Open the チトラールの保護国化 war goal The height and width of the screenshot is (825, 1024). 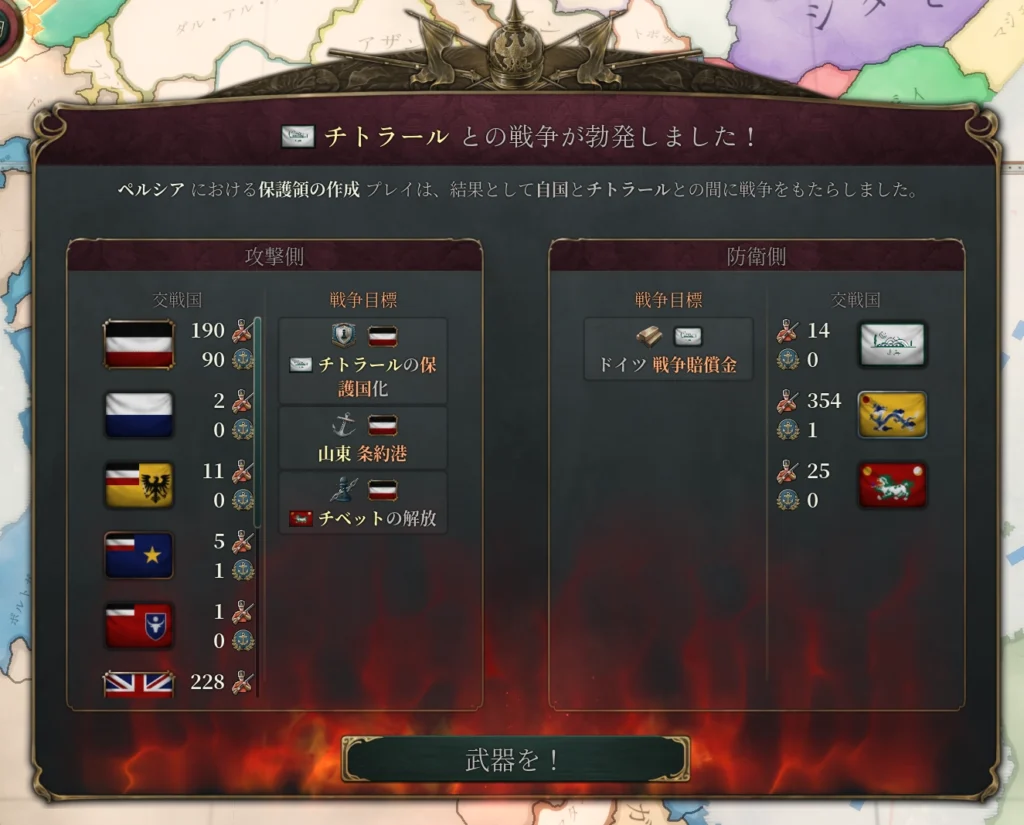363,361
